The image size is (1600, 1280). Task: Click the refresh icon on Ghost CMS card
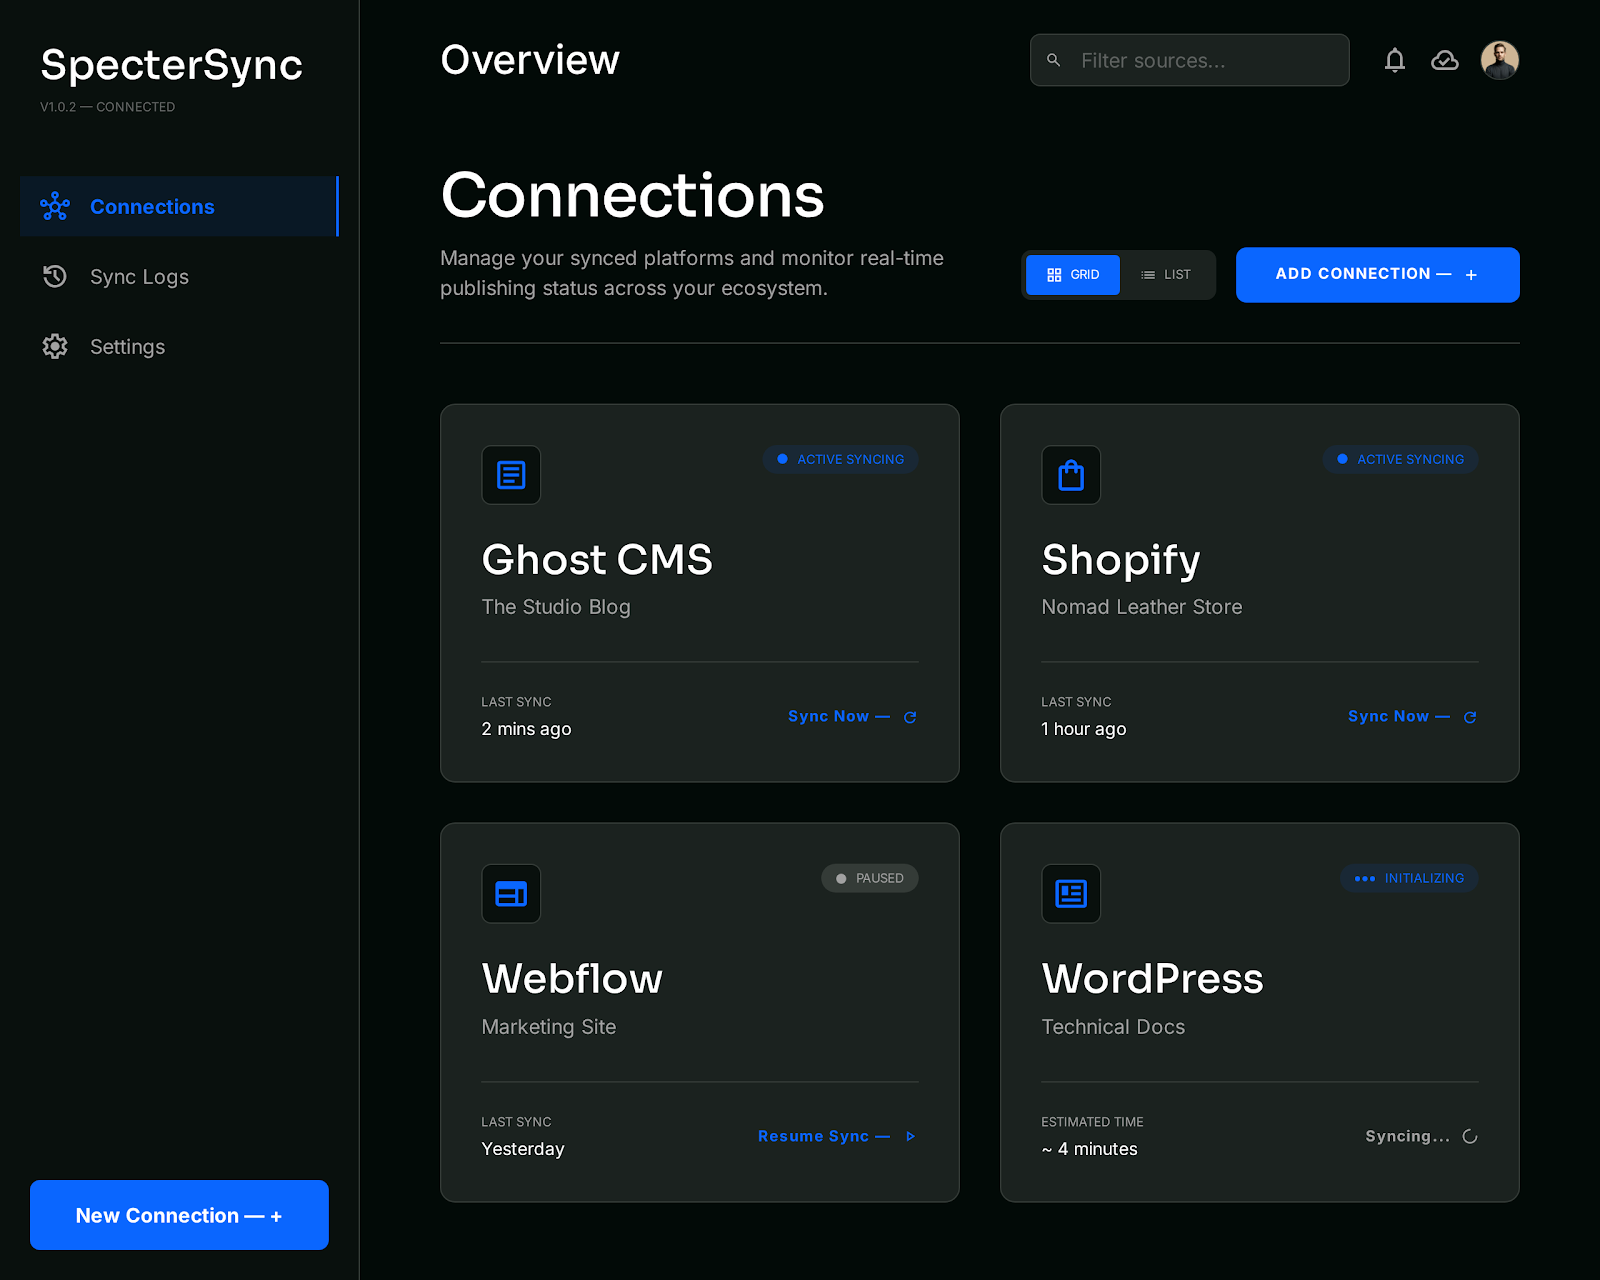910,717
